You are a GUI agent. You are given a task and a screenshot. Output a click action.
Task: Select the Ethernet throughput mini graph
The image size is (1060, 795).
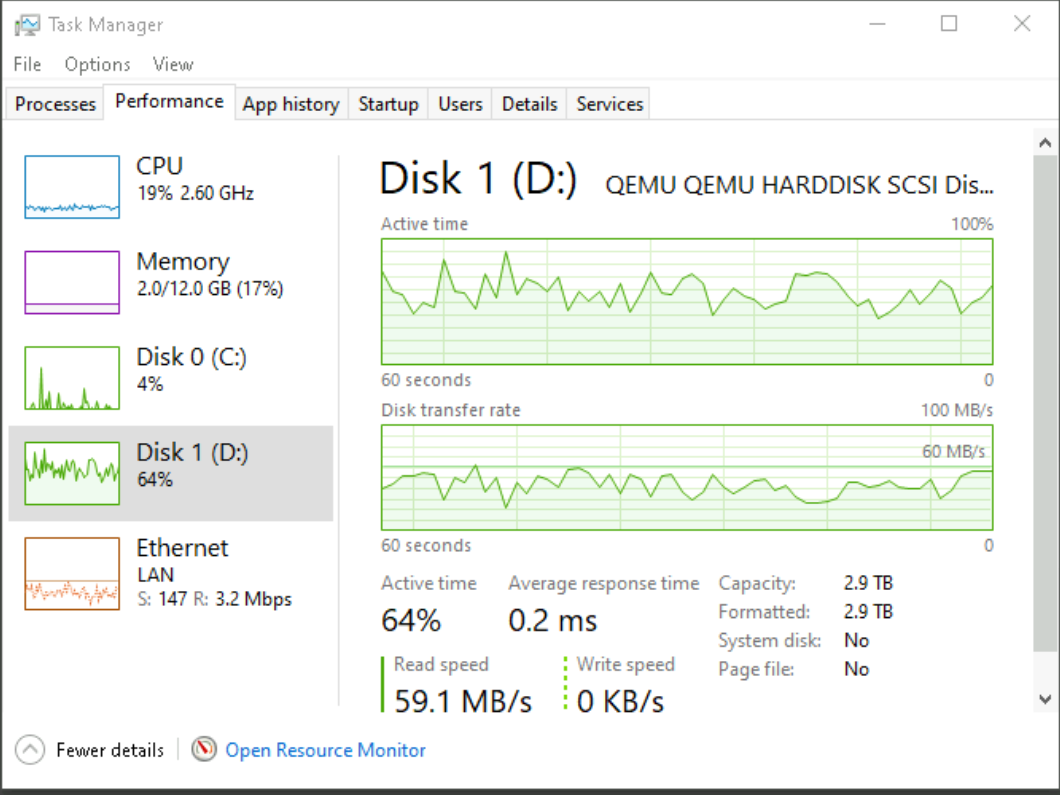pyautogui.click(x=72, y=574)
